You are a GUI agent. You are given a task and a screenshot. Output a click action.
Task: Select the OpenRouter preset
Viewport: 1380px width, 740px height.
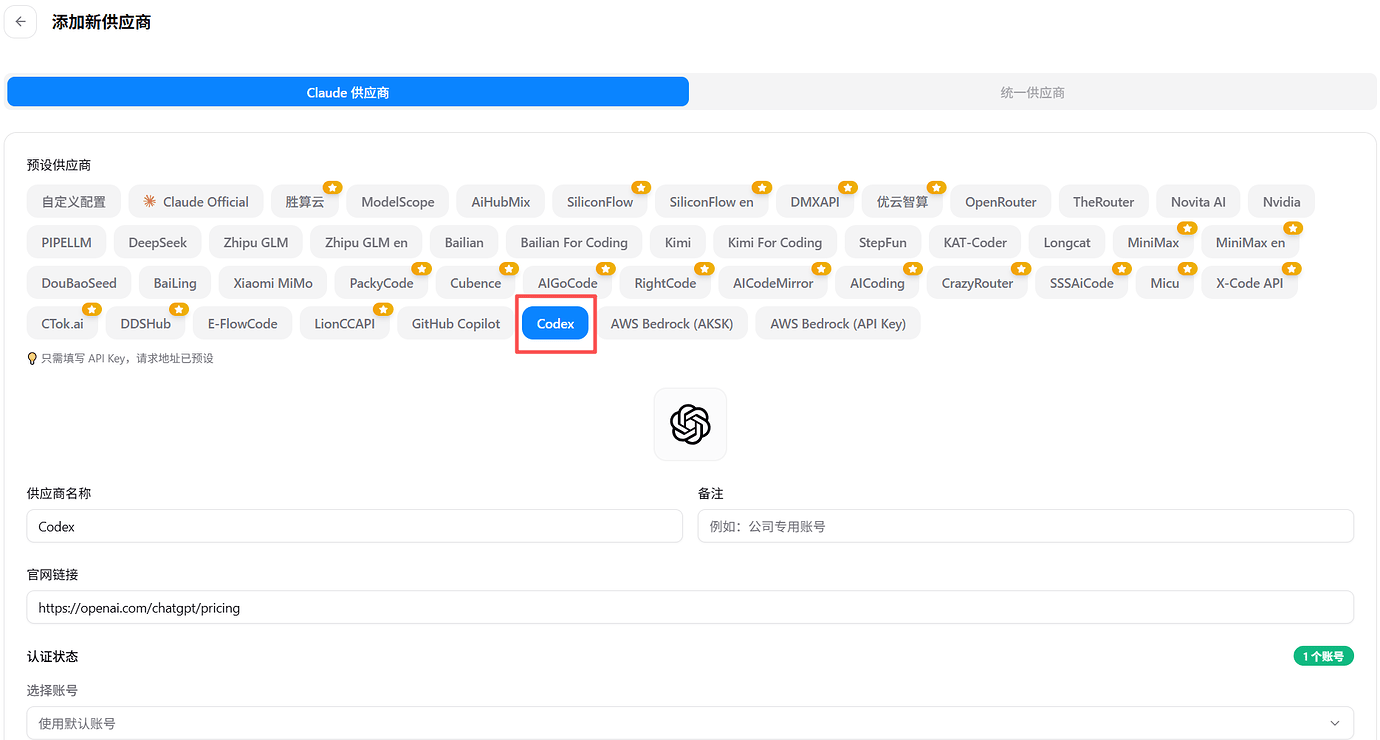click(x=1001, y=201)
